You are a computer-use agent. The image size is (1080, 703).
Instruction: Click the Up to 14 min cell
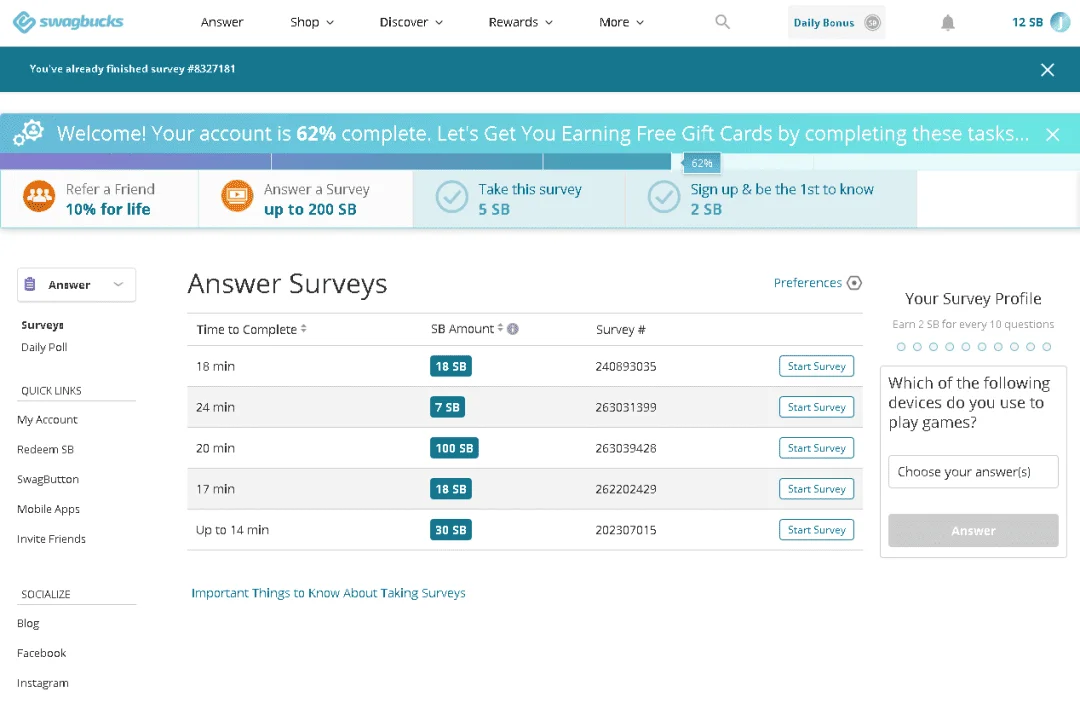(x=232, y=530)
